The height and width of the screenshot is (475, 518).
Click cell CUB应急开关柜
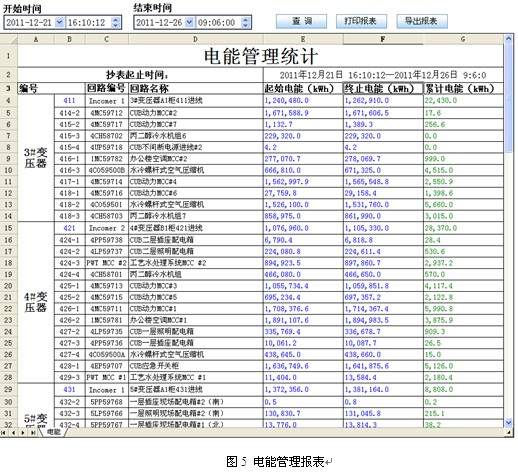point(196,366)
